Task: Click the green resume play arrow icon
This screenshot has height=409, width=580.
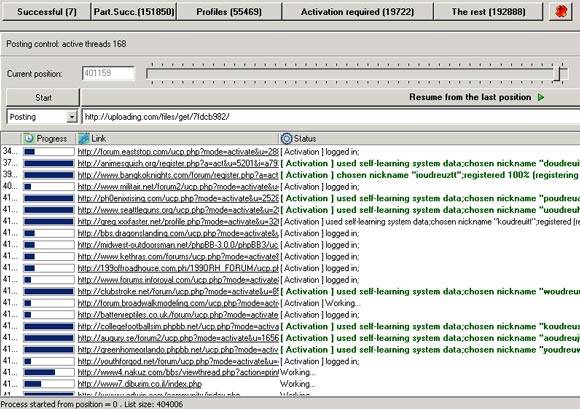Action: [x=541, y=97]
